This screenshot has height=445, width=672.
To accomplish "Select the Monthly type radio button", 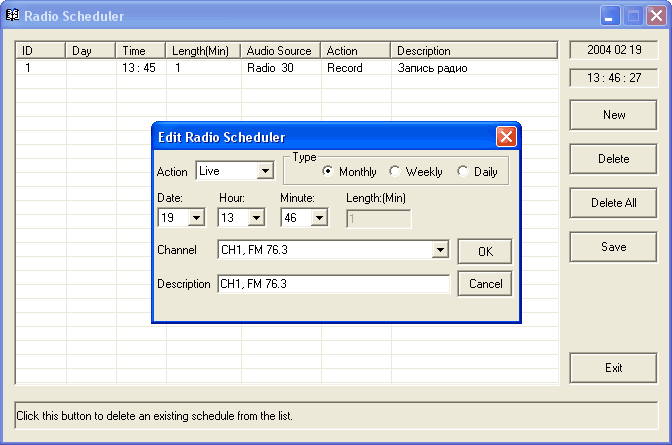I will [x=328, y=171].
